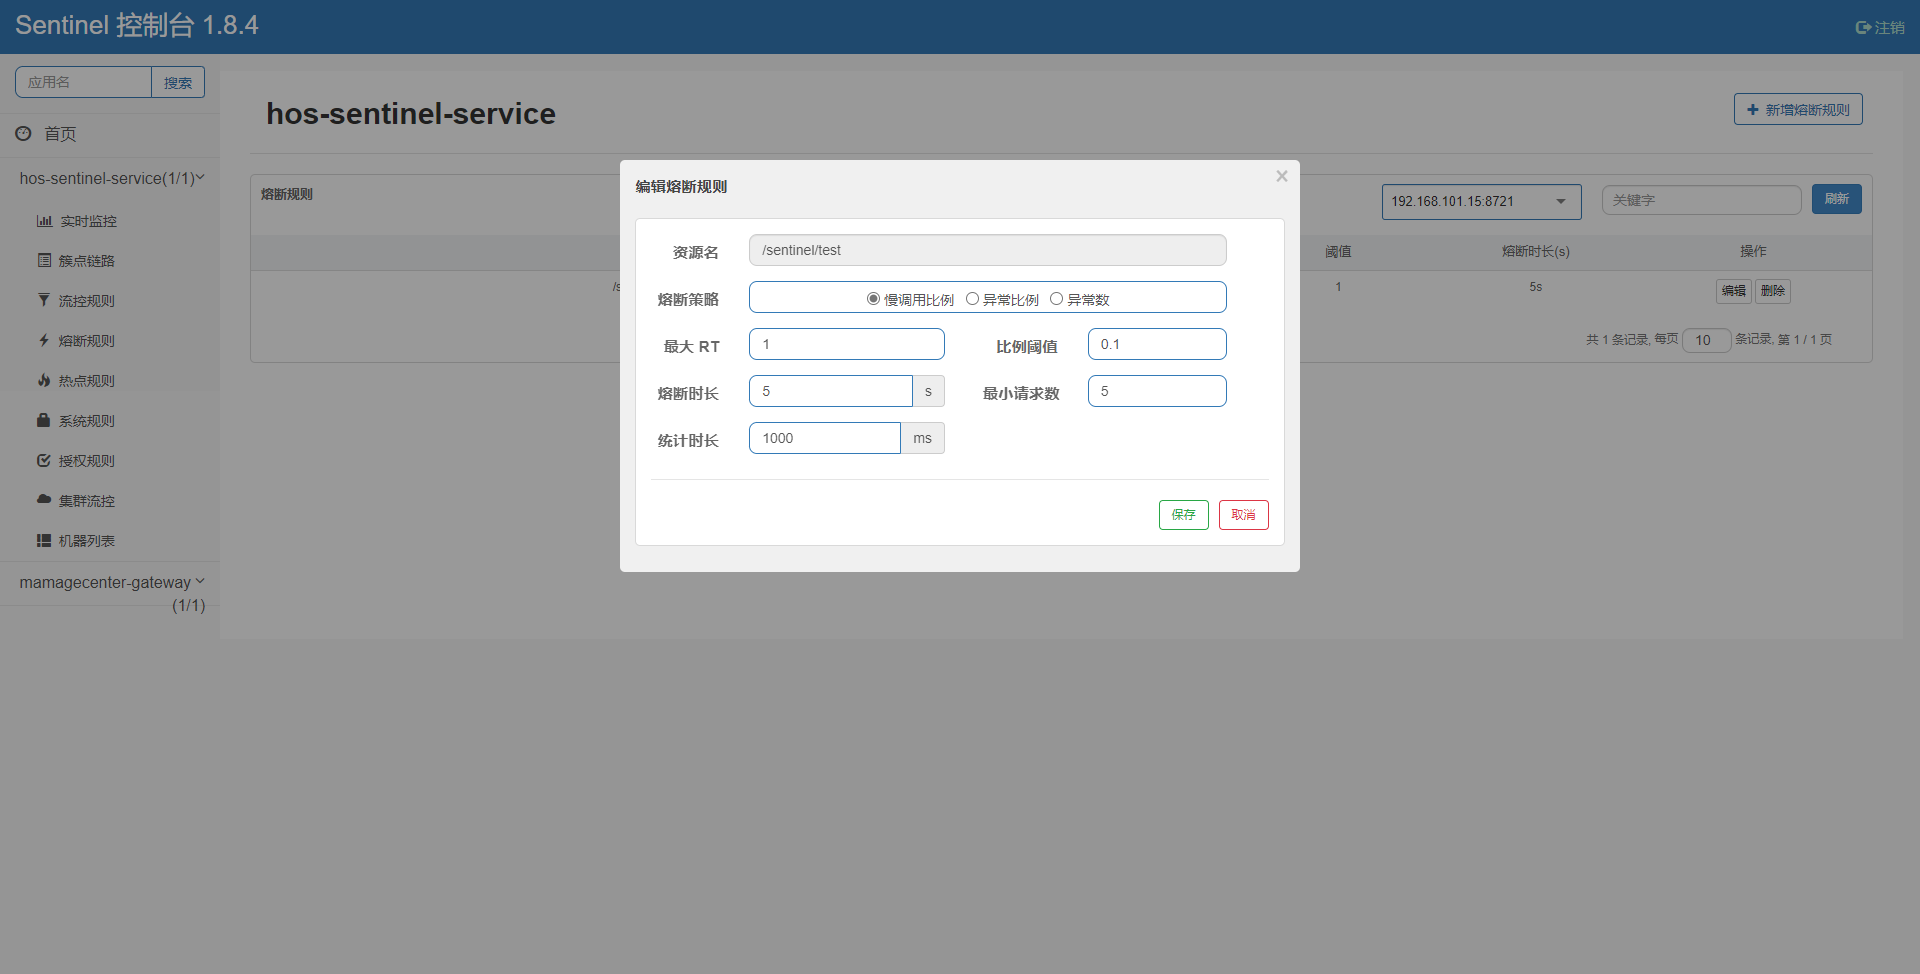Click the 最大 RT input field
1920x974 pixels.
click(x=846, y=345)
